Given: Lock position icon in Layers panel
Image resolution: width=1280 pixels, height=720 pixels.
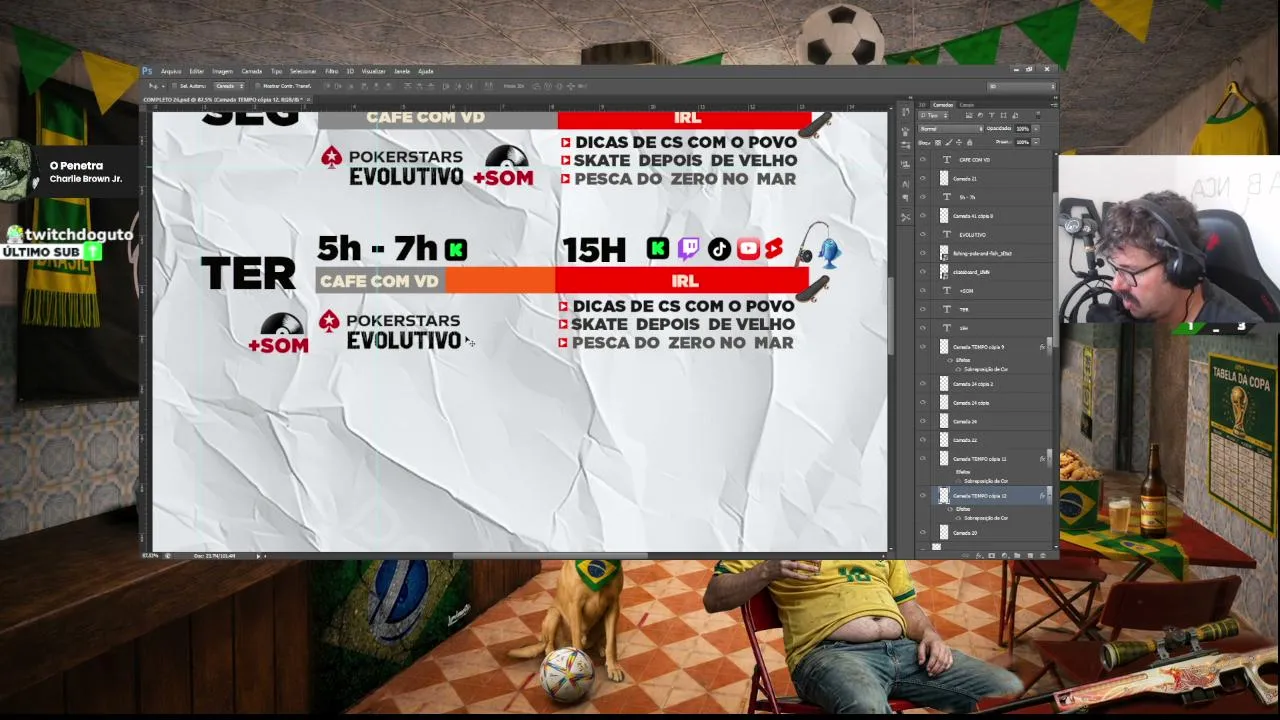Looking at the screenshot, I should pos(958,142).
